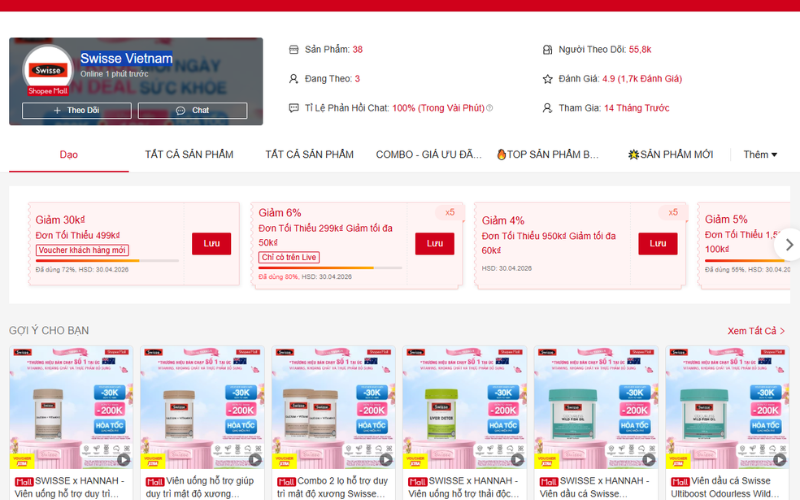800x500 pixels.
Task: Open Xem Tất Cả link
Action: 756,331
